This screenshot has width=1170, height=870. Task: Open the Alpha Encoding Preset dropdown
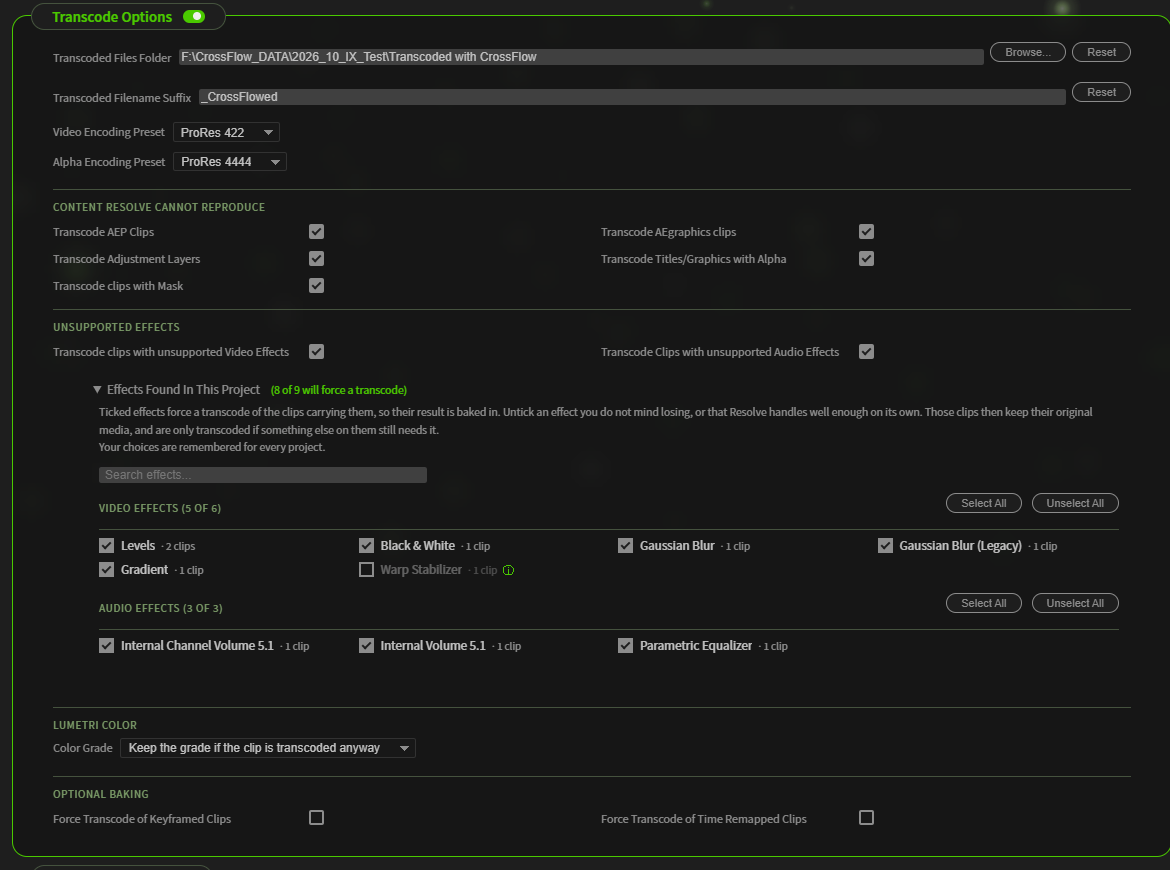click(x=230, y=162)
